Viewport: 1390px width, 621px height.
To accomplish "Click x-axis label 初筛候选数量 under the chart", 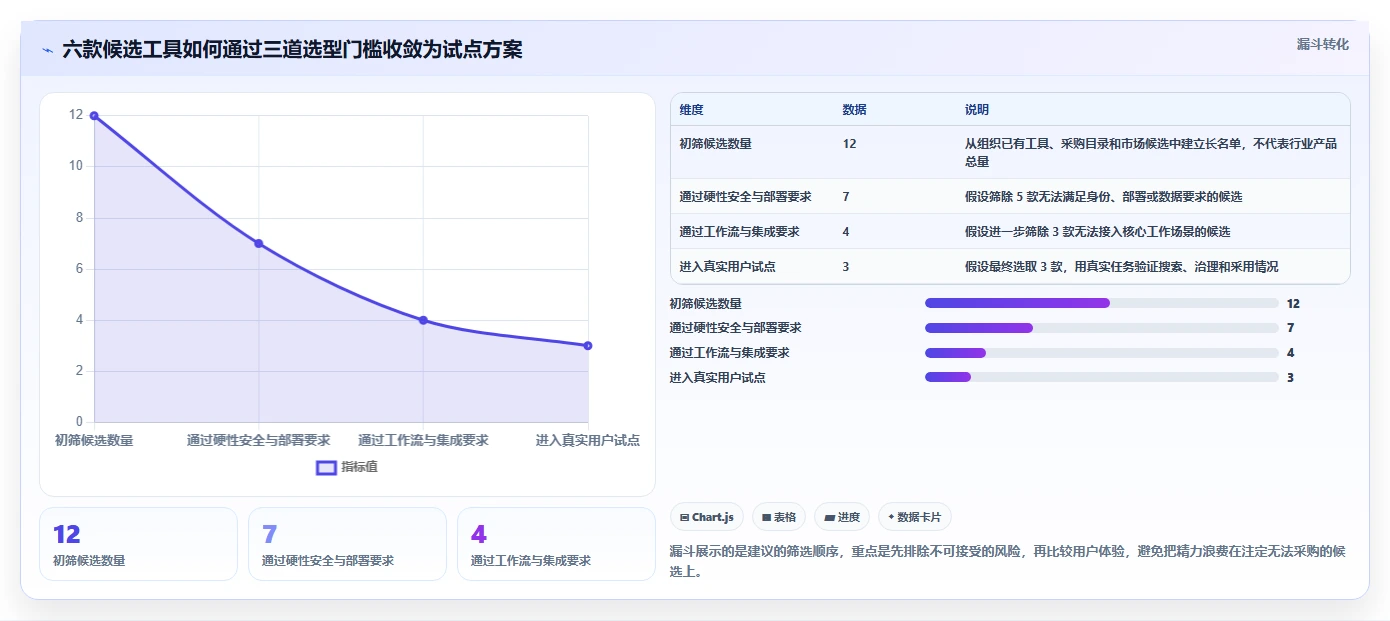I will pos(94,440).
